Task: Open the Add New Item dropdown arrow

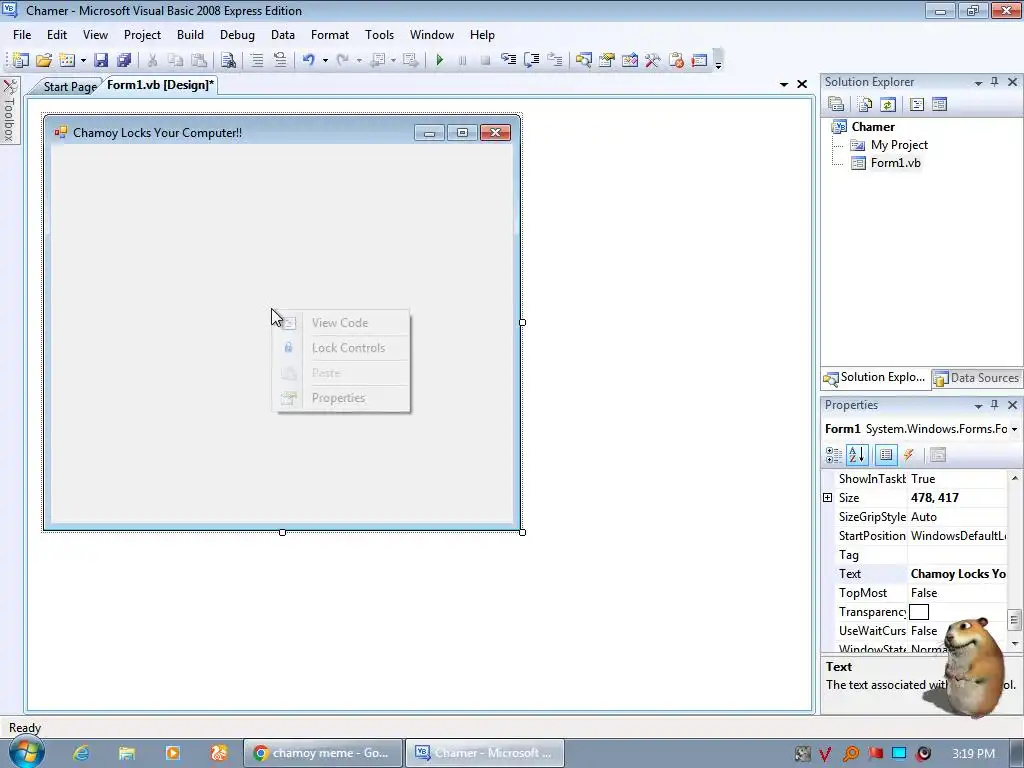Action: click(x=83, y=61)
